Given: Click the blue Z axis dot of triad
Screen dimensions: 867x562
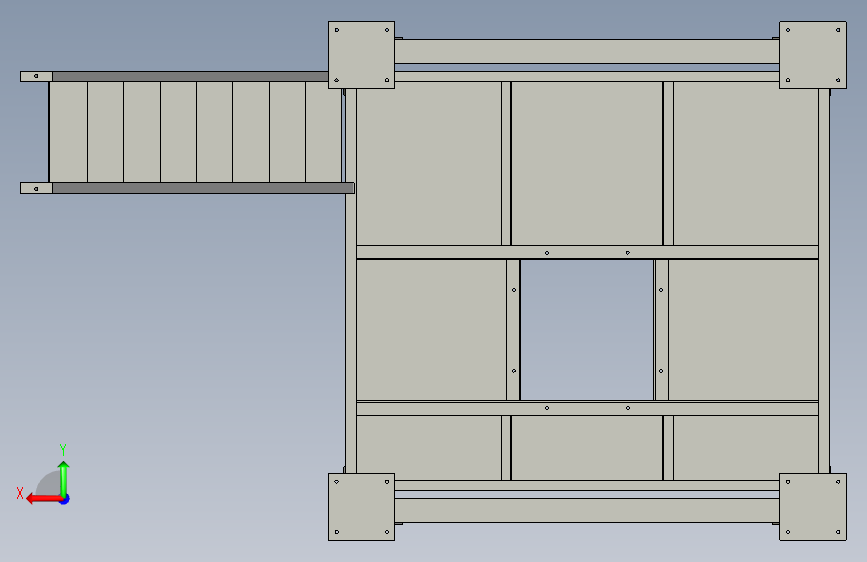Looking at the screenshot, I should [65, 499].
